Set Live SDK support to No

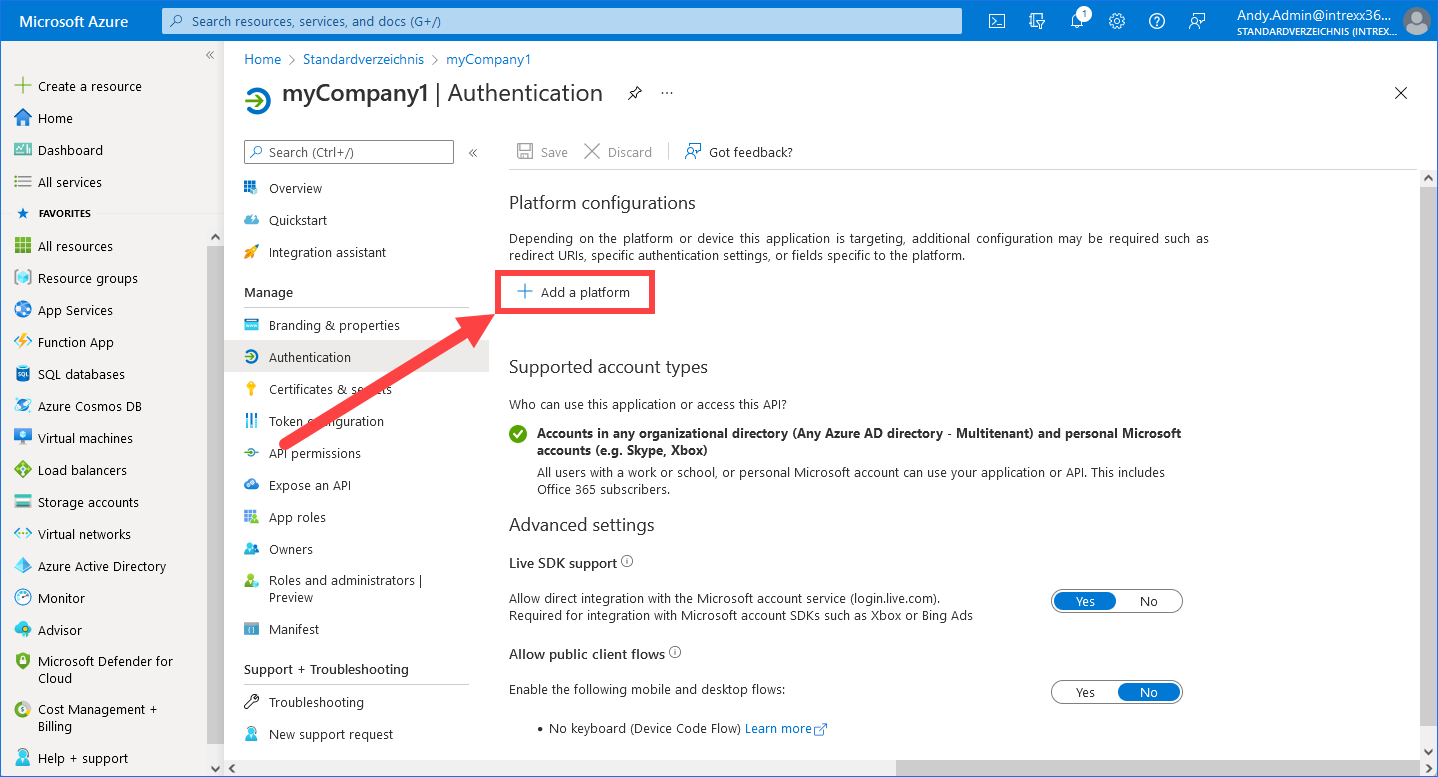click(1148, 601)
